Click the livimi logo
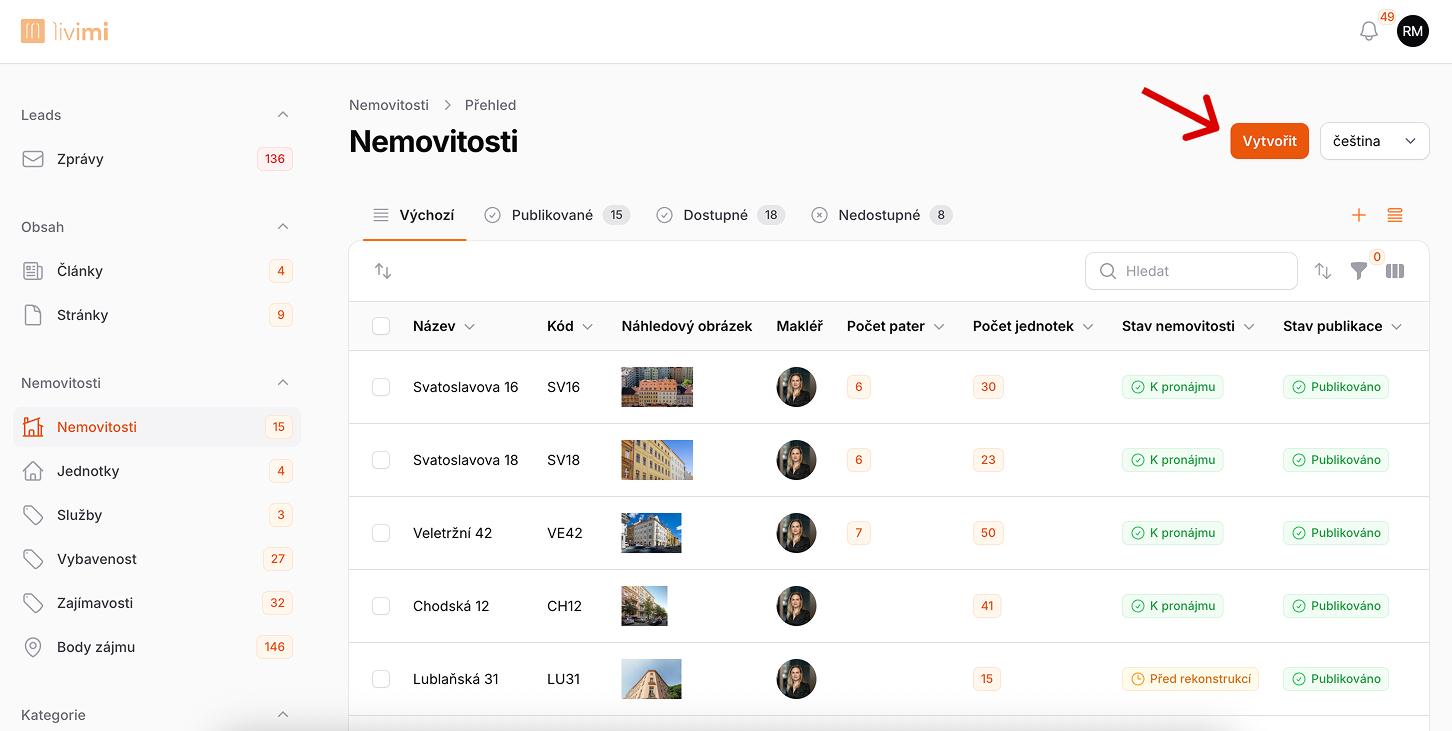 pos(64,31)
